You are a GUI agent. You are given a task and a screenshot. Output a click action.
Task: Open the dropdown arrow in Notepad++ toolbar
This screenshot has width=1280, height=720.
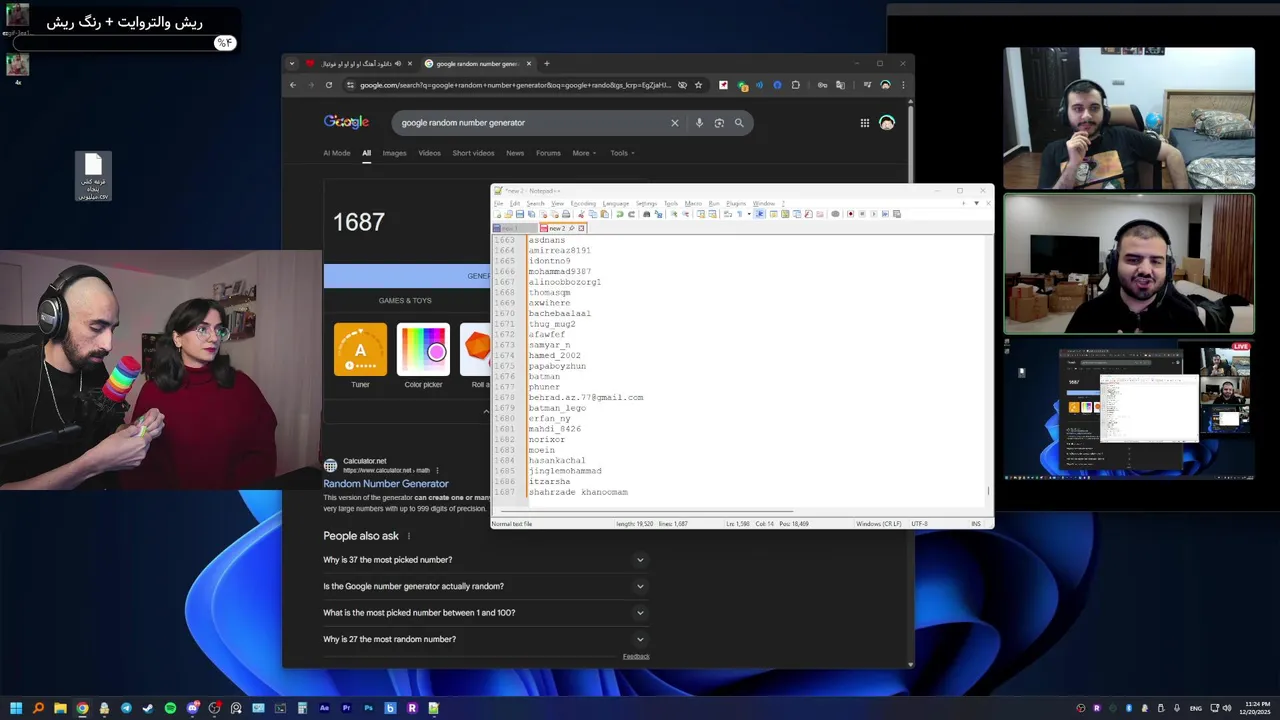click(749, 214)
